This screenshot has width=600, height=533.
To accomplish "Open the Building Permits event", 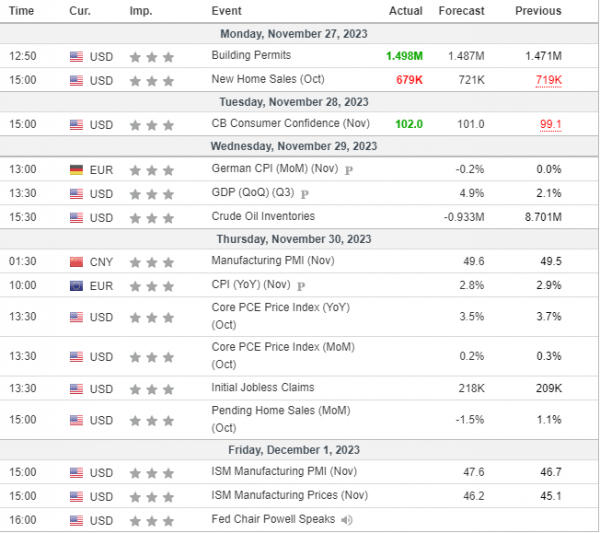I will point(249,57).
